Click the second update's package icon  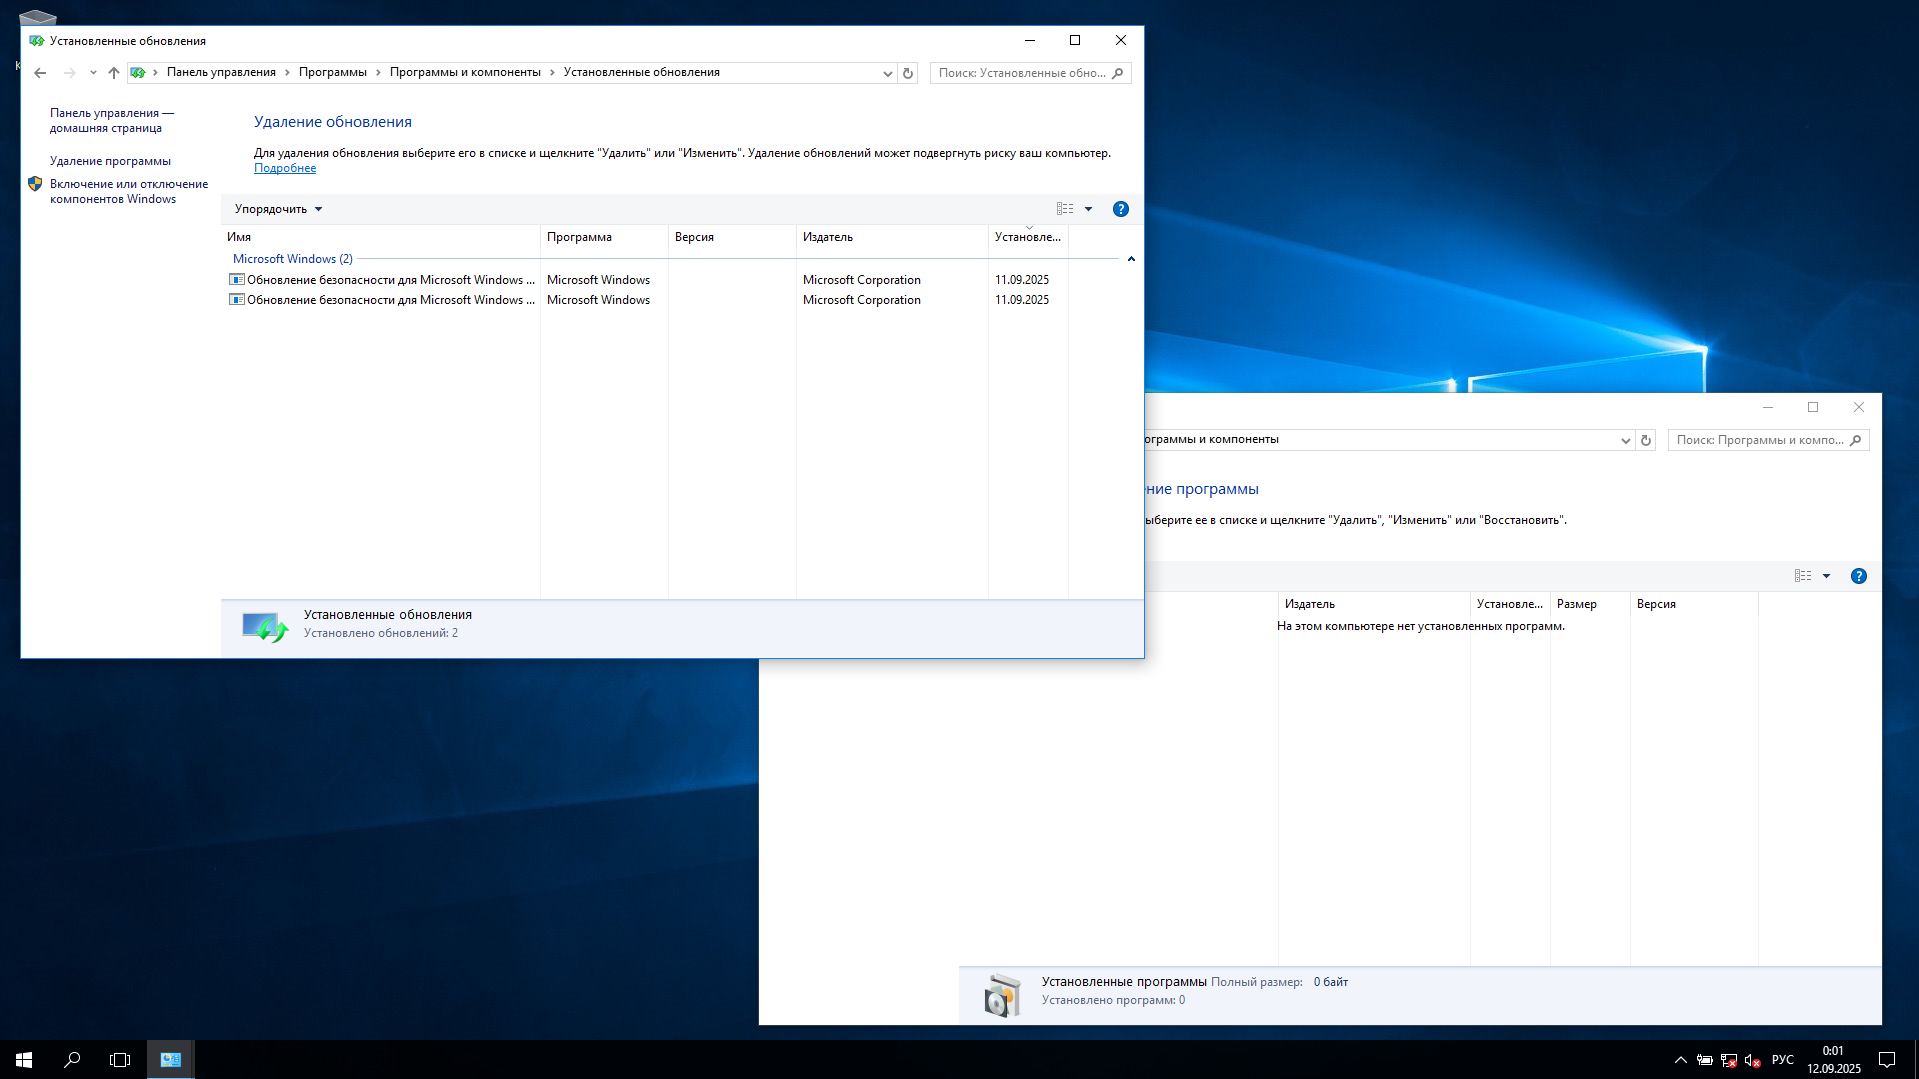click(237, 300)
